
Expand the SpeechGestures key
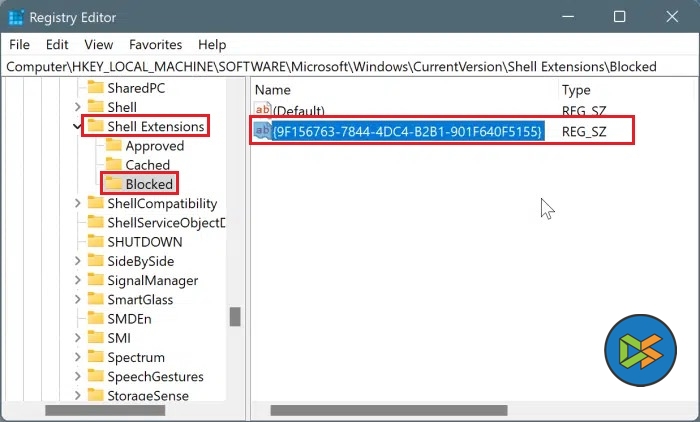[78, 376]
